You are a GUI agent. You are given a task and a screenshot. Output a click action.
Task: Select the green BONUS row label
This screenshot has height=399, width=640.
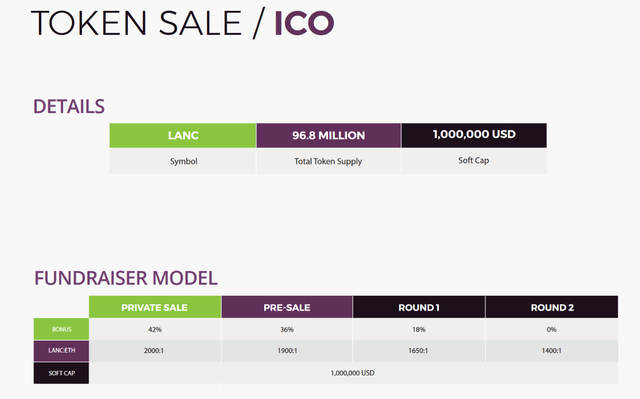coord(61,329)
